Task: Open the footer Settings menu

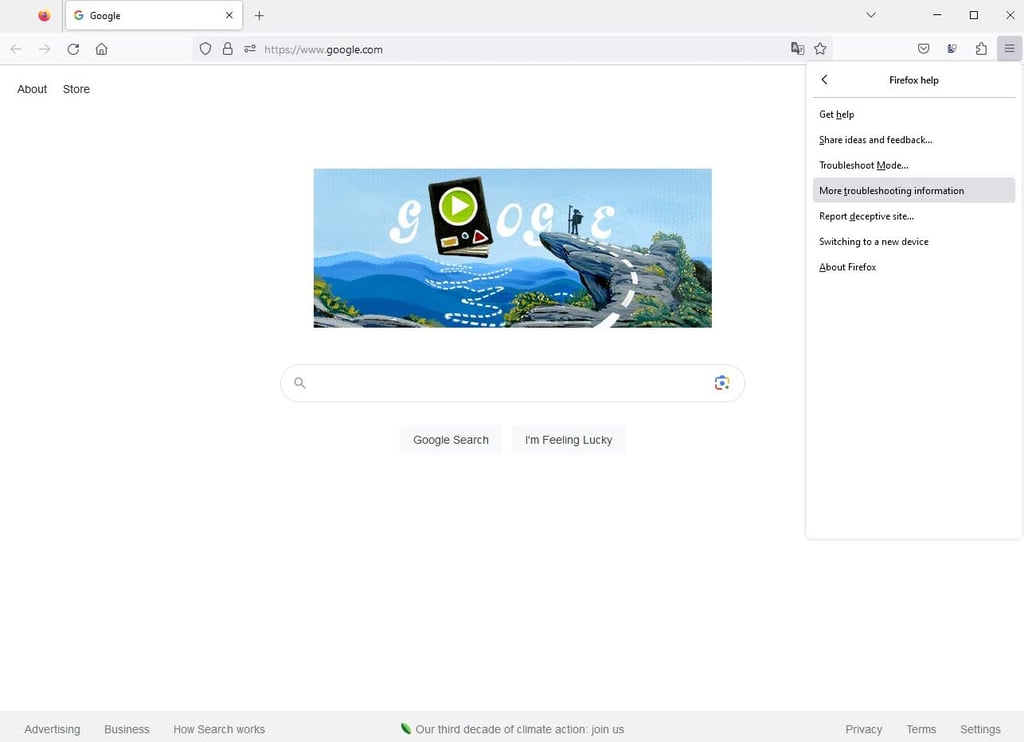Action: pyautogui.click(x=980, y=730)
